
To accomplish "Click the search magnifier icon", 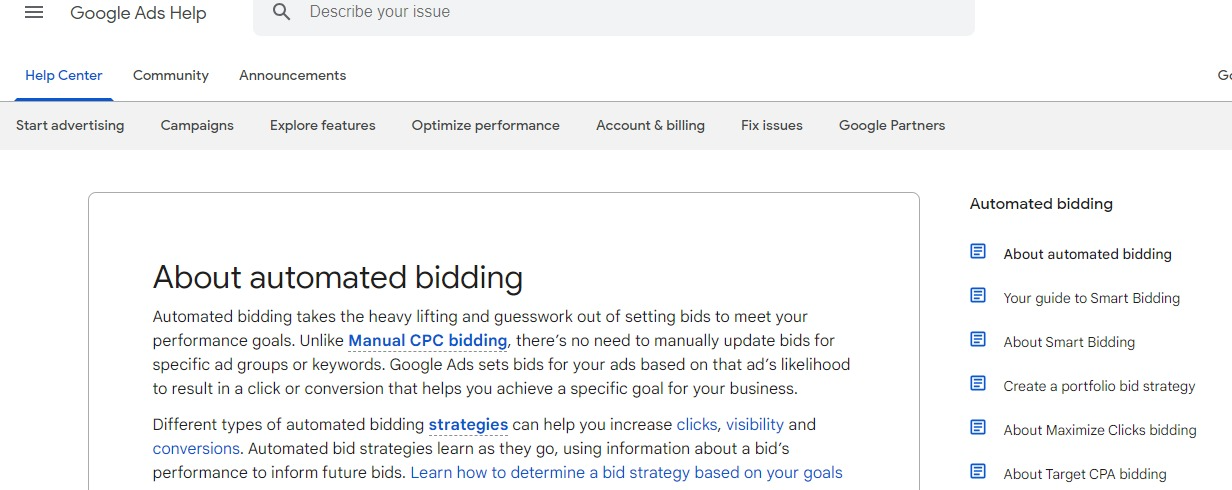I will tap(282, 12).
